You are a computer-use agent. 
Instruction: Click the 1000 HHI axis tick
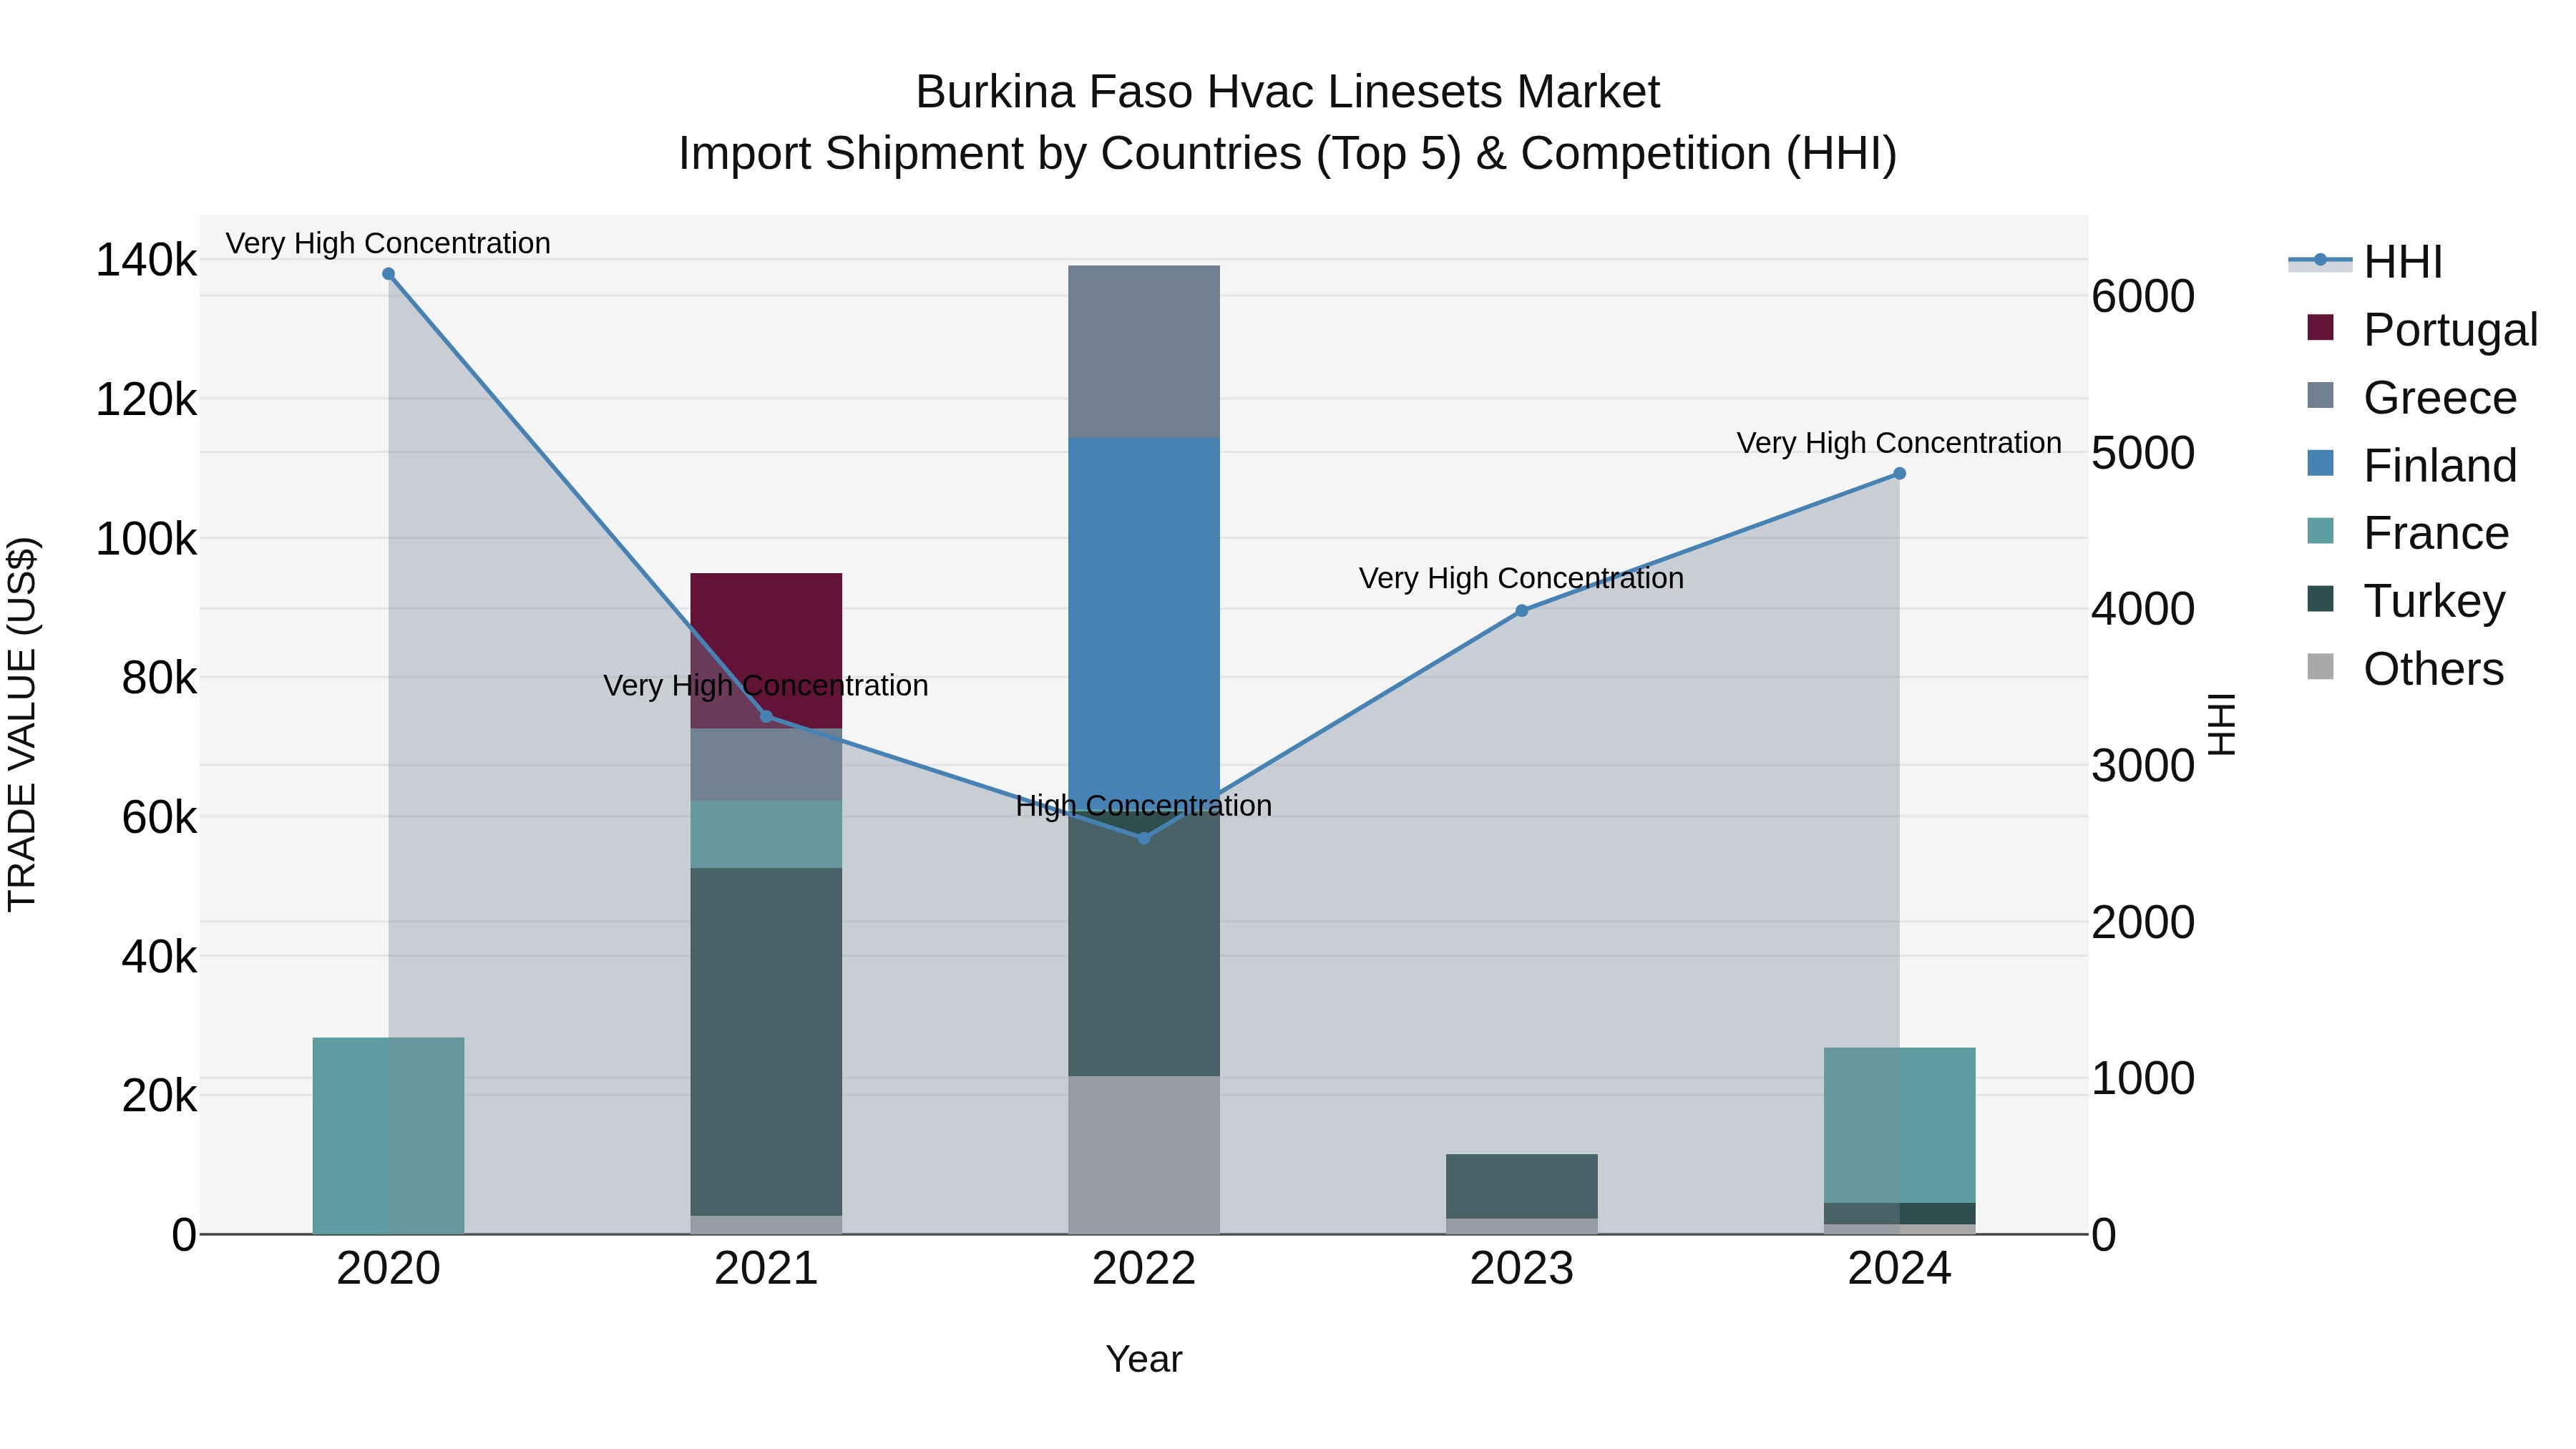pyautogui.click(x=2143, y=1079)
